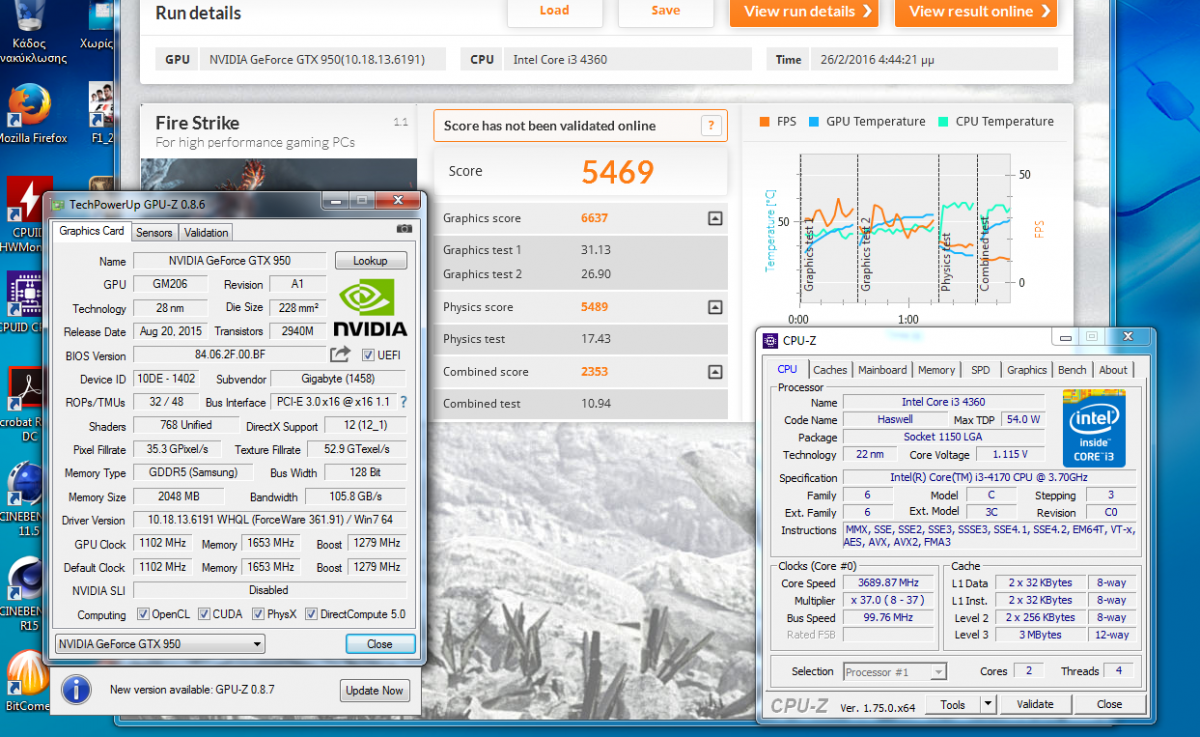This screenshot has width=1200, height=737.
Task: Click the GPU-Z title bar application icon
Action: pyautogui.click(x=58, y=204)
